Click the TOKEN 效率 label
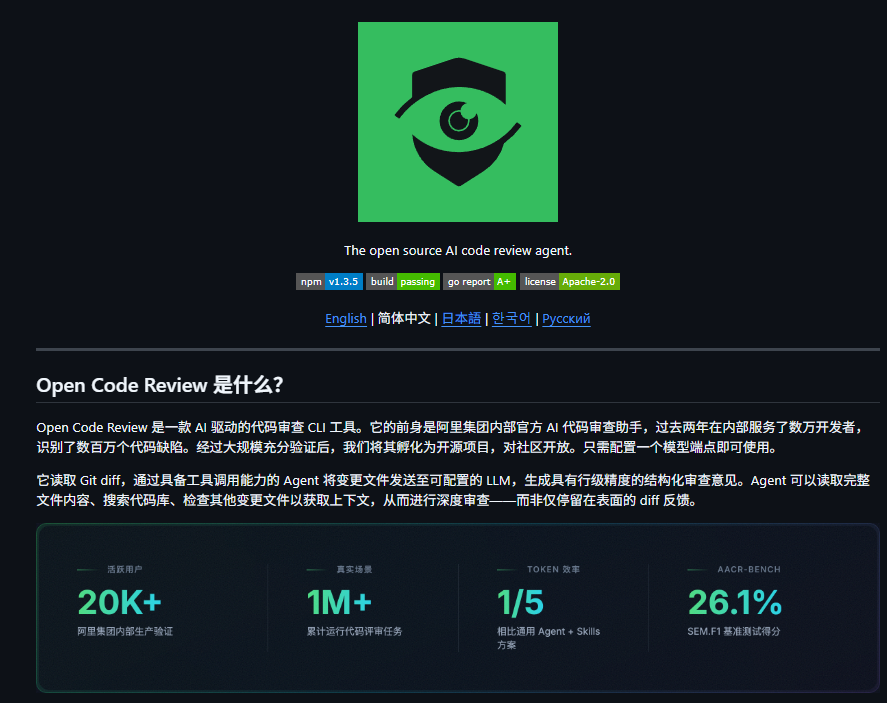This screenshot has width=887, height=703. [x=553, y=570]
